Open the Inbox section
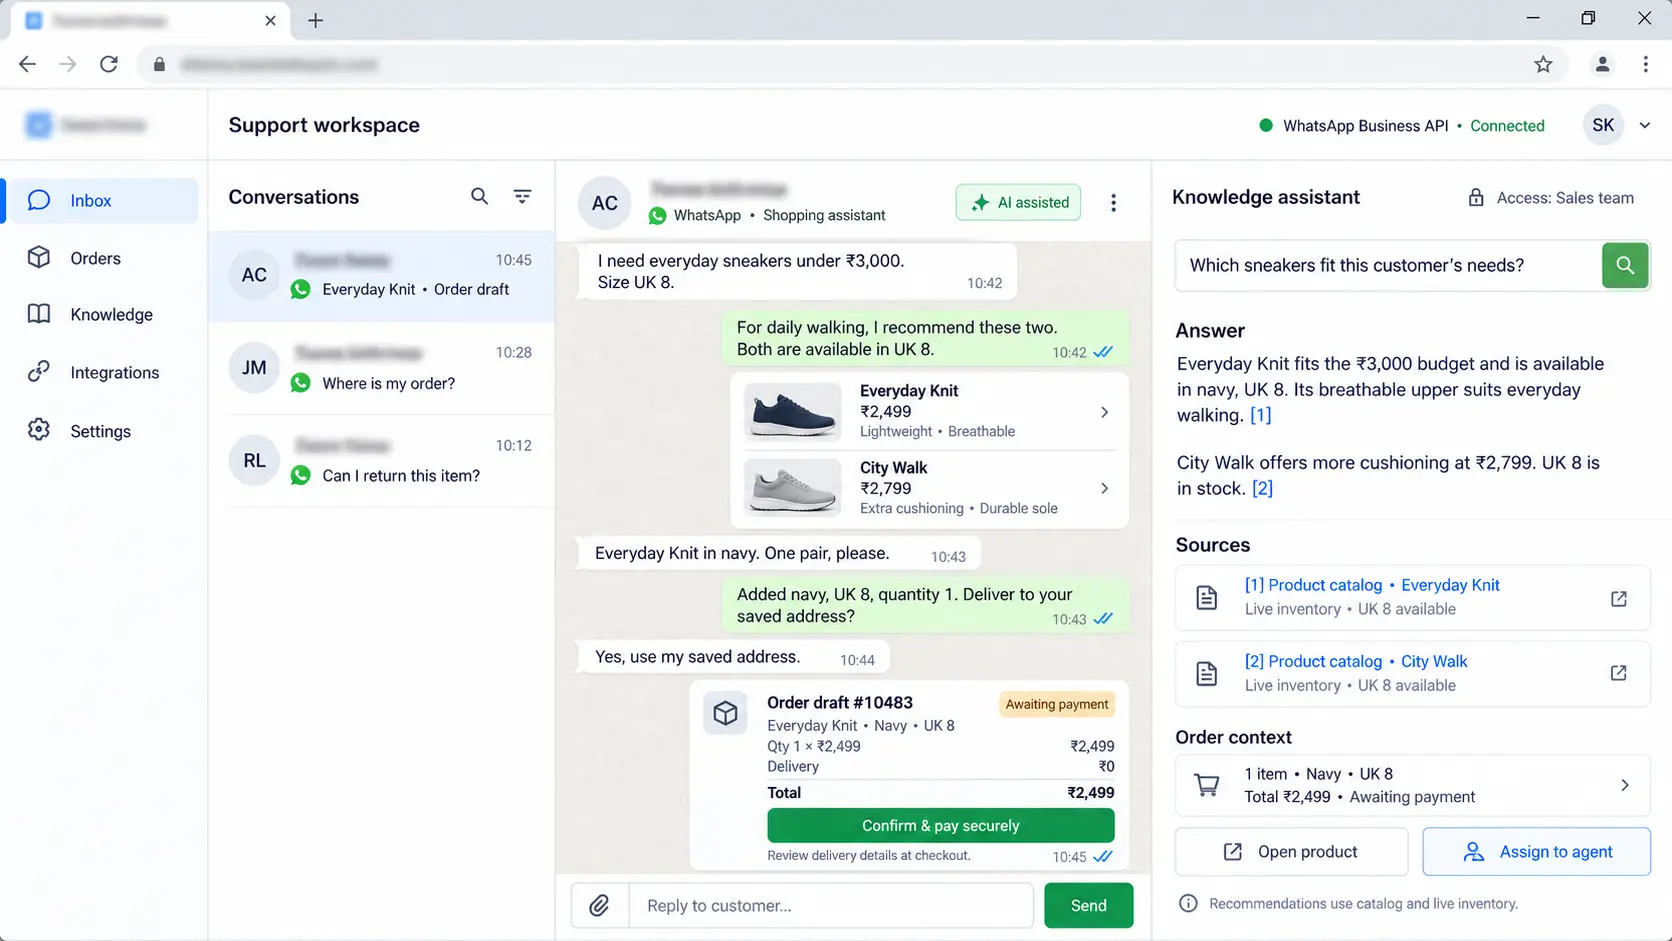Screen dimensions: 1672x941 (103, 201)
